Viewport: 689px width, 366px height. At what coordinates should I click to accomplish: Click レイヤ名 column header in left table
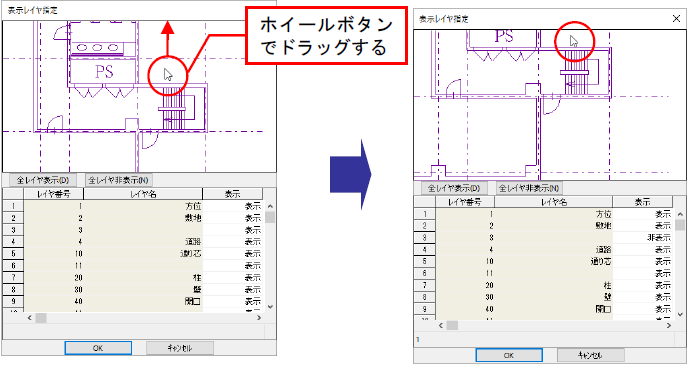[x=143, y=194]
